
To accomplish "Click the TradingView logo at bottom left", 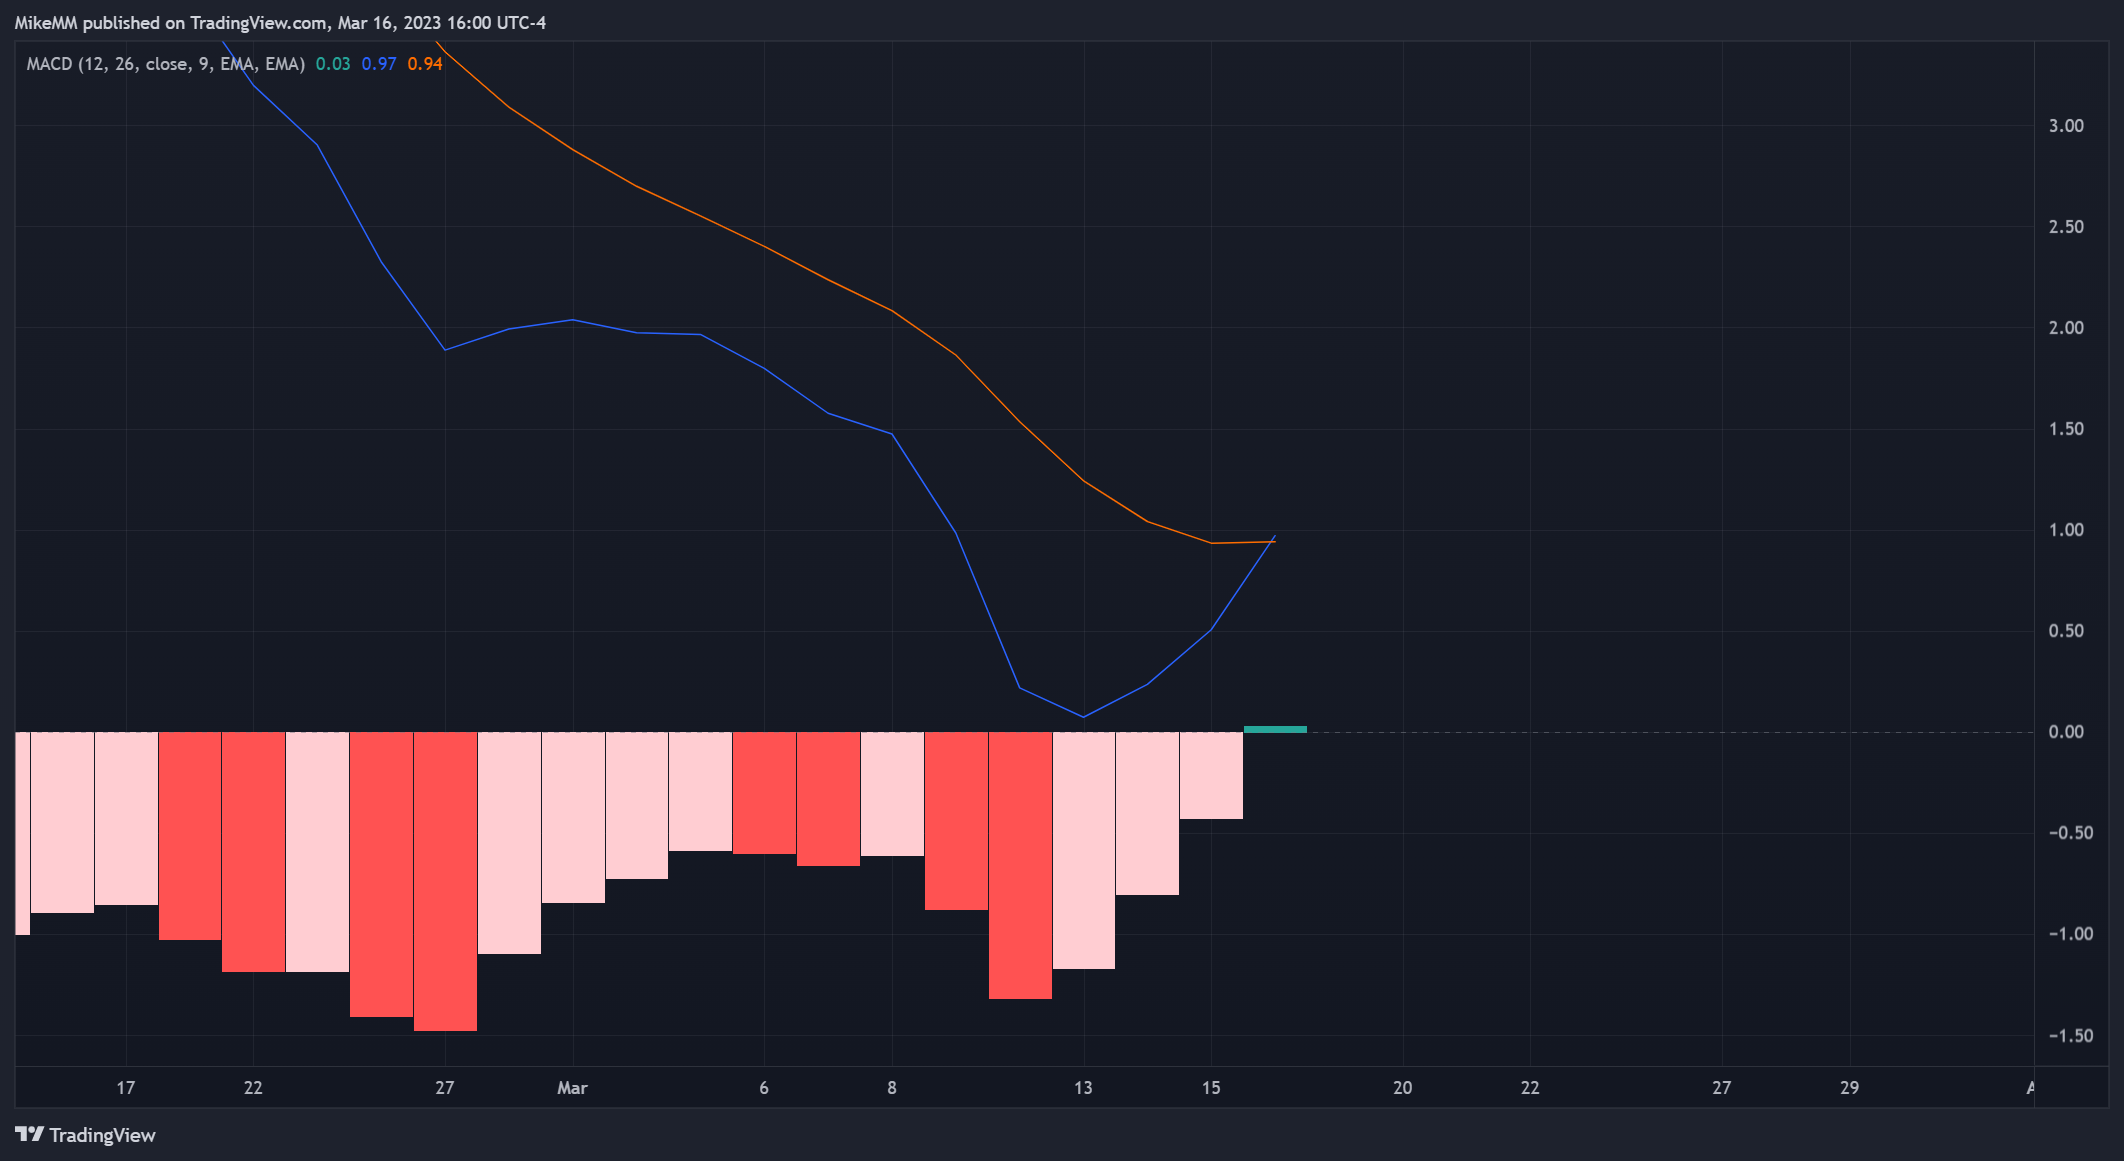I will pyautogui.click(x=85, y=1135).
